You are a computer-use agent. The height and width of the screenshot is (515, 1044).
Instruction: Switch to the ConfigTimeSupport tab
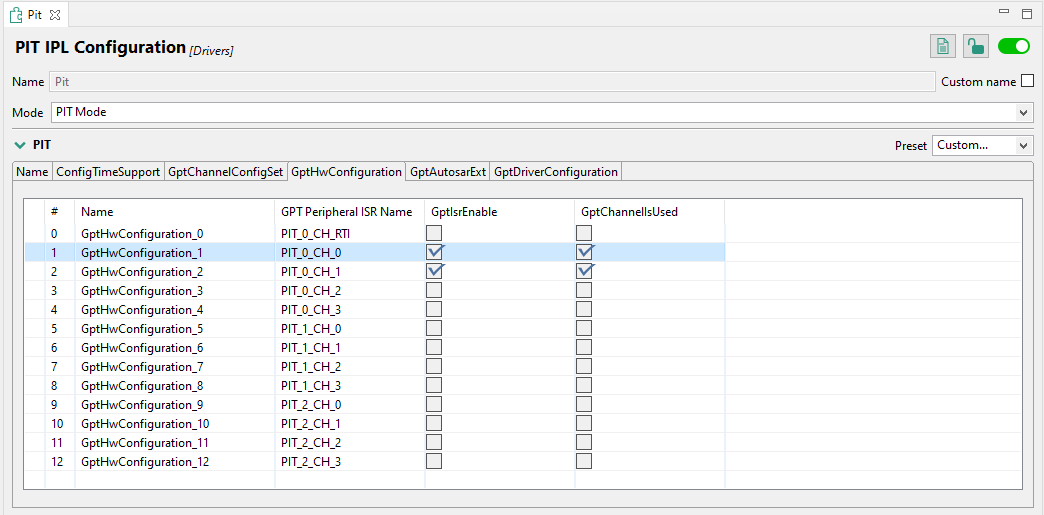108,172
